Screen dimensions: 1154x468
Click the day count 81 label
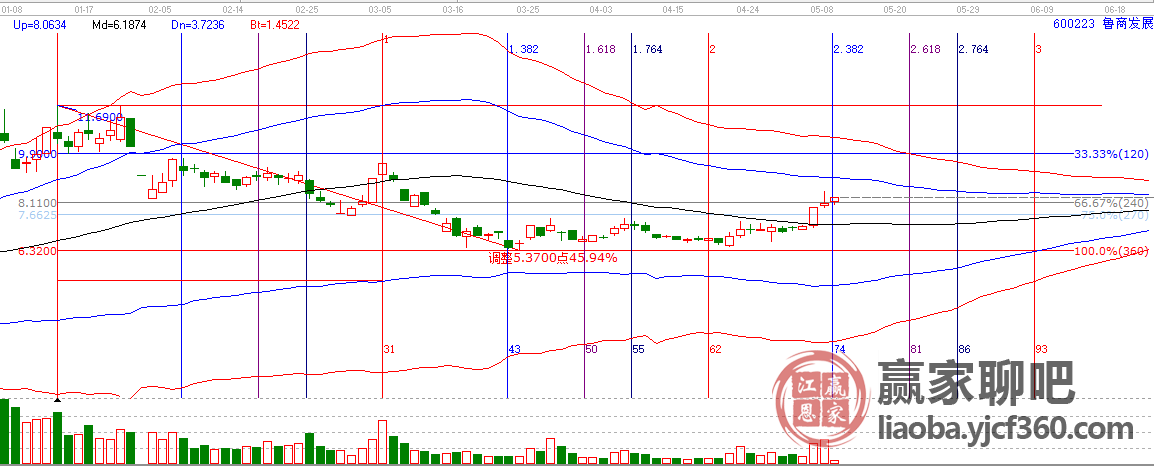coord(917,349)
